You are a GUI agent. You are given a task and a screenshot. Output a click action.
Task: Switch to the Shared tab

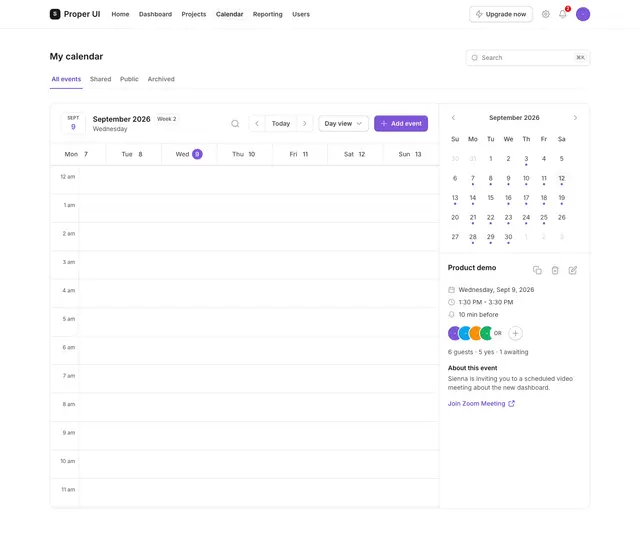click(100, 79)
